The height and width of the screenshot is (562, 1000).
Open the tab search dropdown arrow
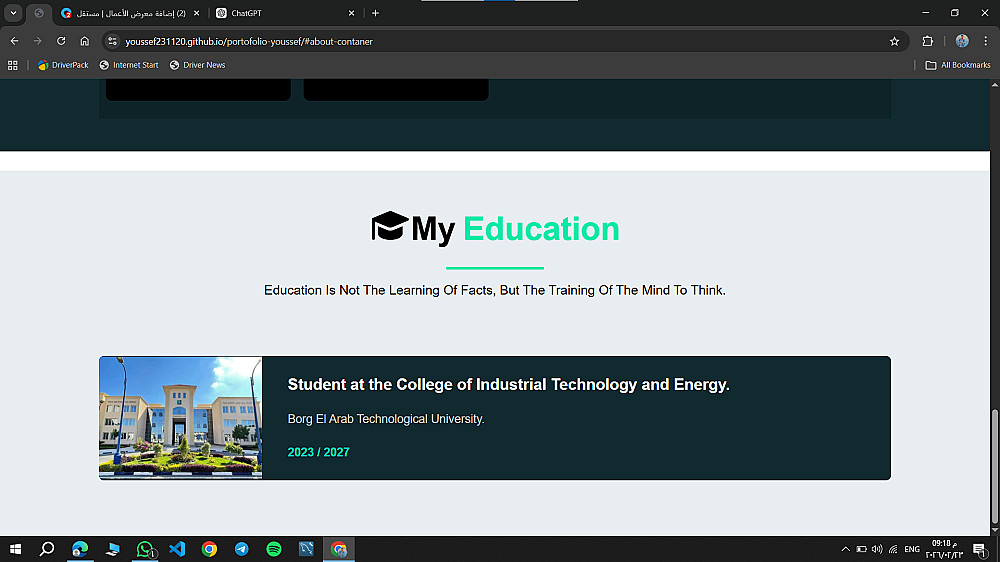coord(13,13)
